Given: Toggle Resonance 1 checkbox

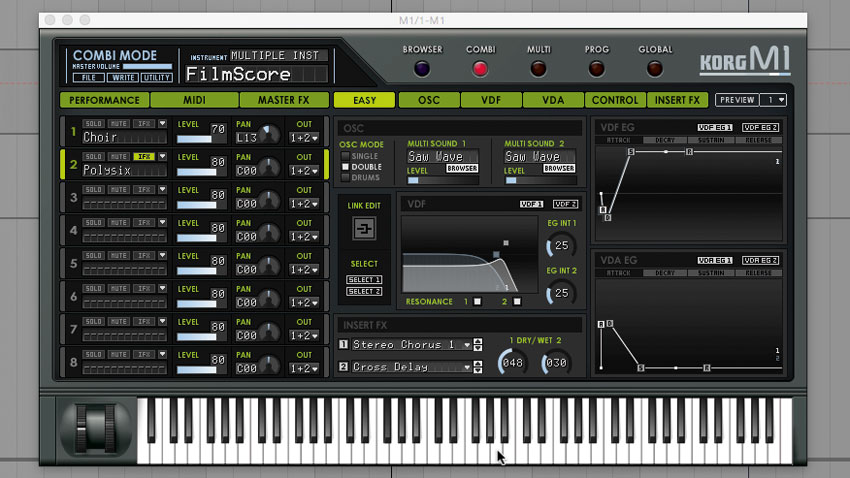Looking at the screenshot, I should [477, 301].
